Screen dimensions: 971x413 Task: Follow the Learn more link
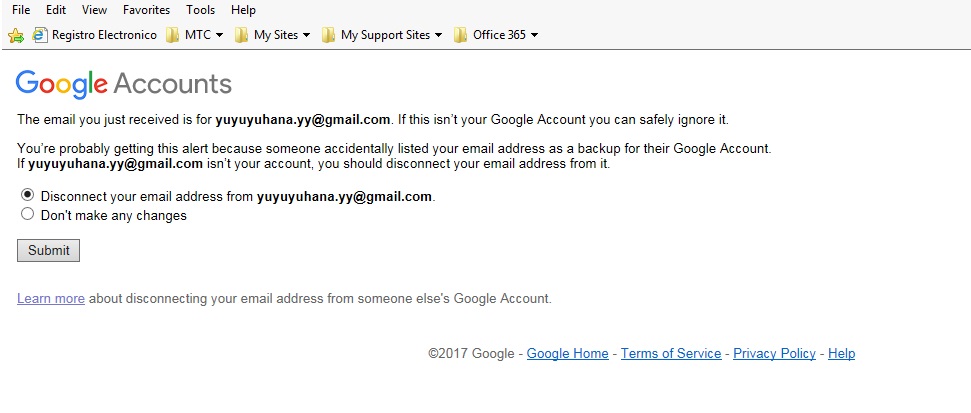(51, 298)
